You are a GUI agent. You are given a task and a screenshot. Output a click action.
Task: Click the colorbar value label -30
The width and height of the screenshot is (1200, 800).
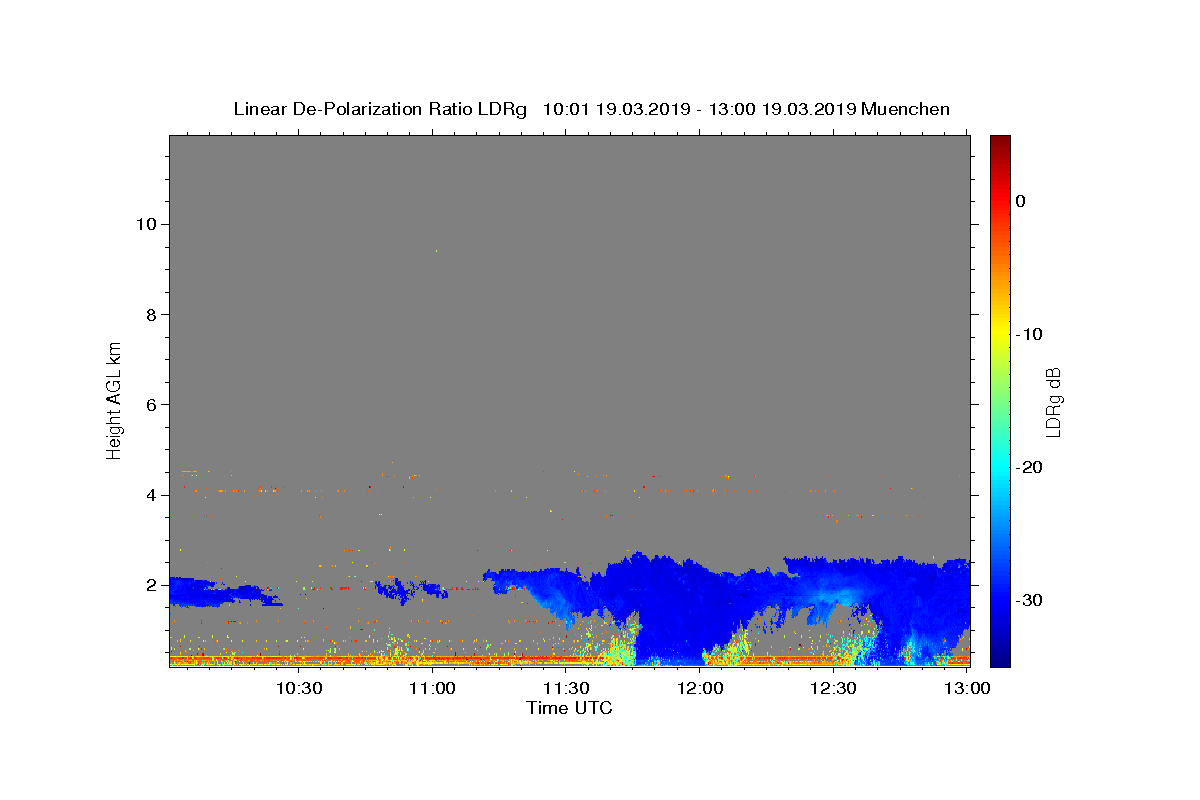pyautogui.click(x=1029, y=600)
